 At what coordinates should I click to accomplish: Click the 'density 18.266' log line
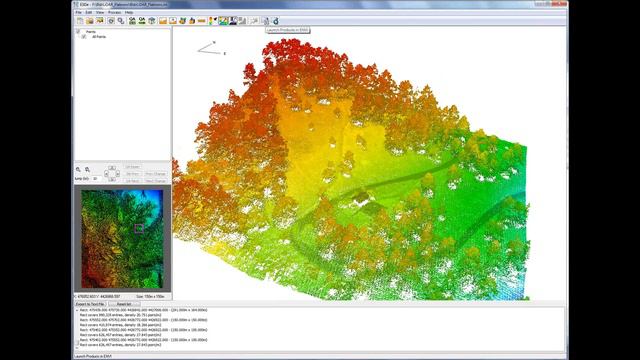click(120, 325)
